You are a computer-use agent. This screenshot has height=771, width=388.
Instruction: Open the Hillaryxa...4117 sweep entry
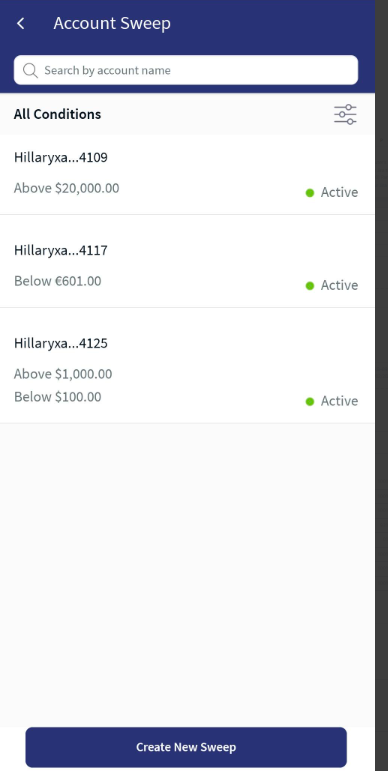click(x=187, y=262)
